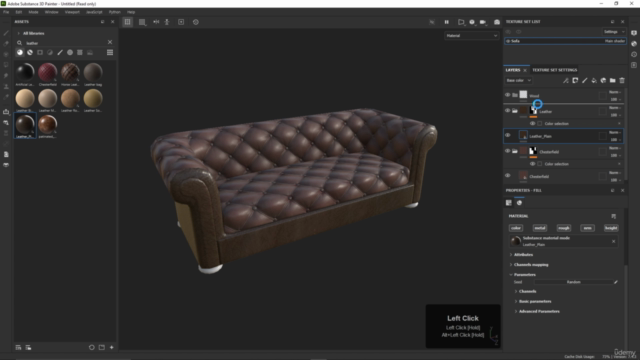Toggle Sofa texture set visibility eye
The width and height of the screenshot is (640, 360).
tap(508, 41)
